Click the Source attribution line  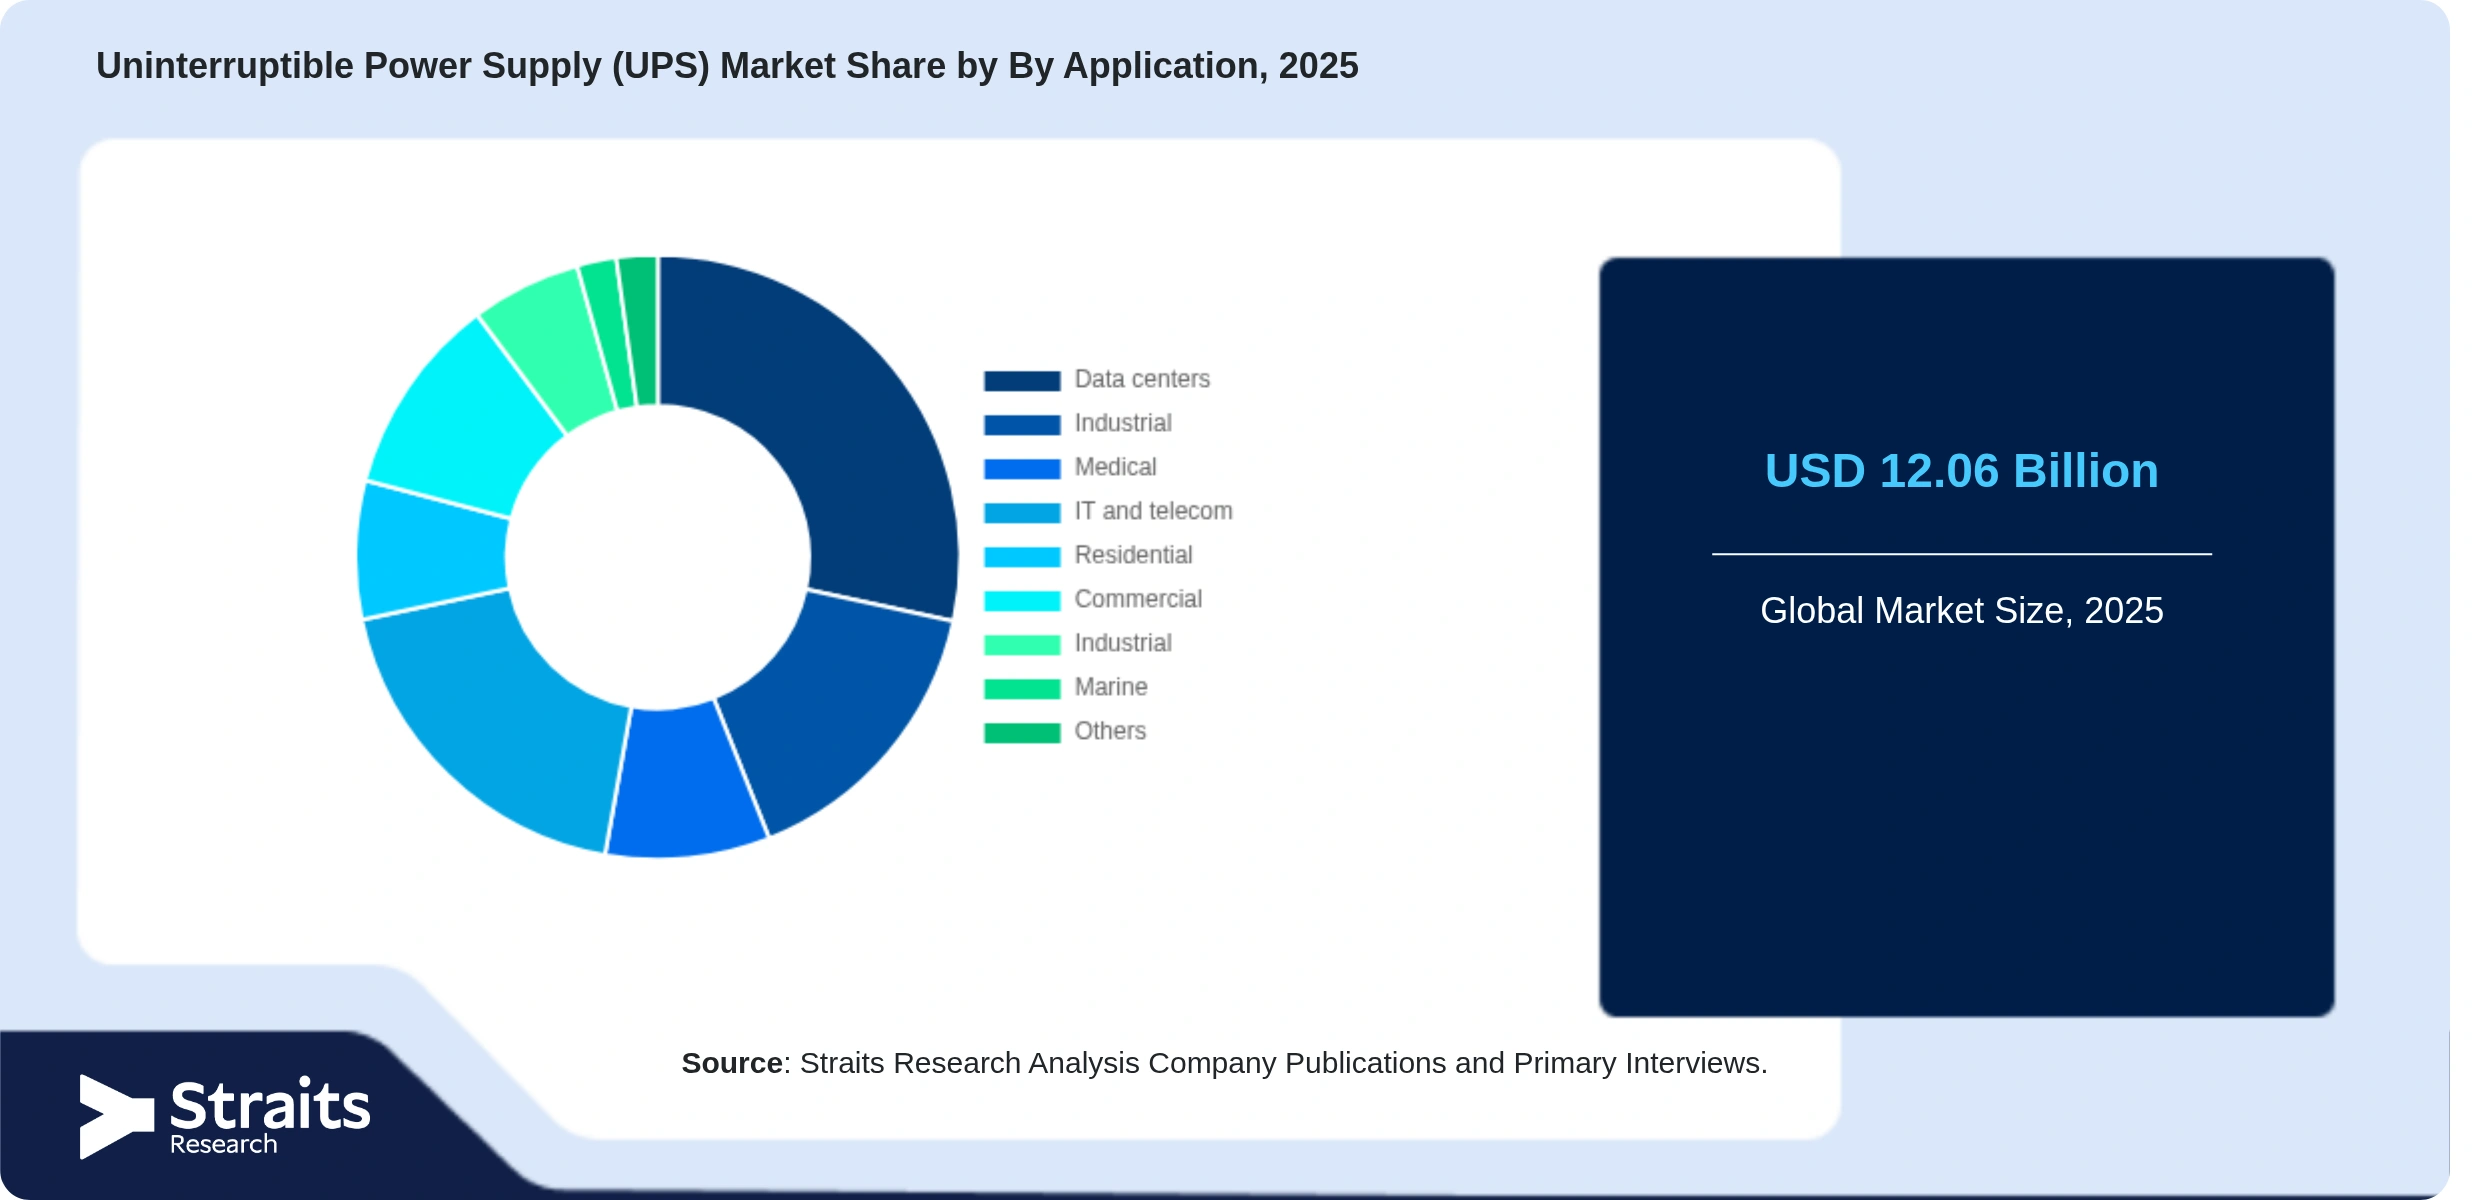tap(1224, 1063)
